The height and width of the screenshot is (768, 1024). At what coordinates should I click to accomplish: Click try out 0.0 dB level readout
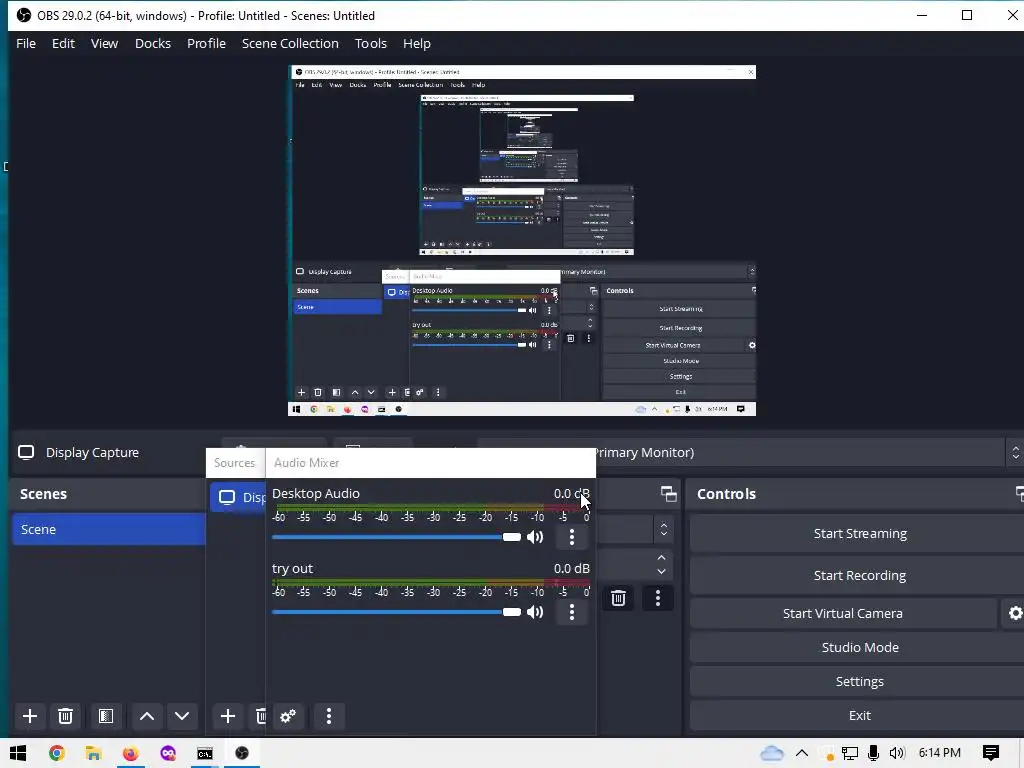click(x=571, y=569)
